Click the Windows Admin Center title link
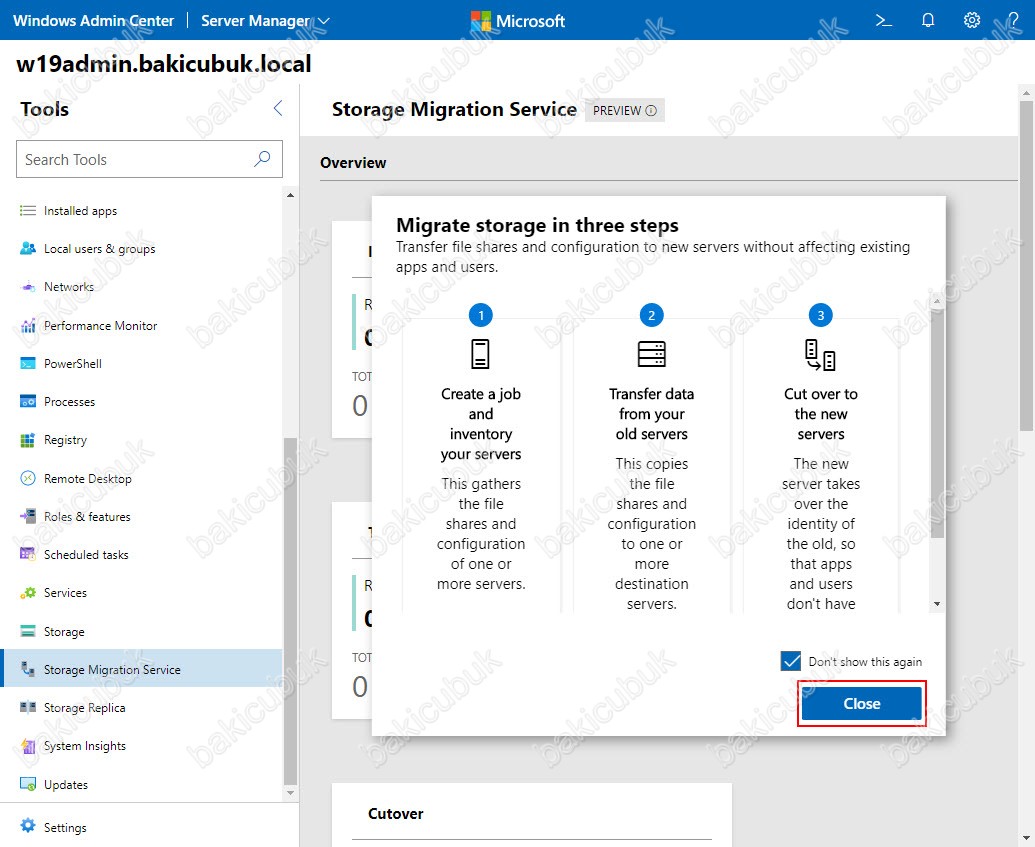The width and height of the screenshot is (1035, 847). point(93,20)
